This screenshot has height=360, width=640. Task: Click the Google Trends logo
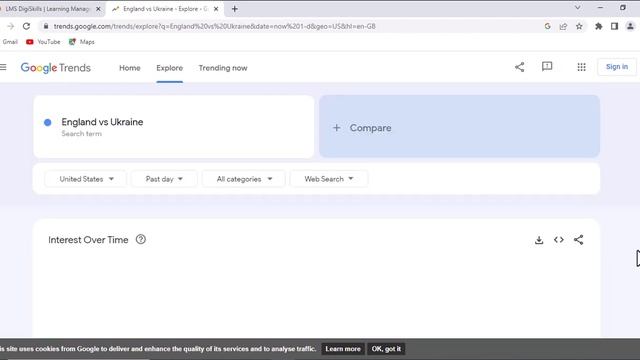click(56, 68)
